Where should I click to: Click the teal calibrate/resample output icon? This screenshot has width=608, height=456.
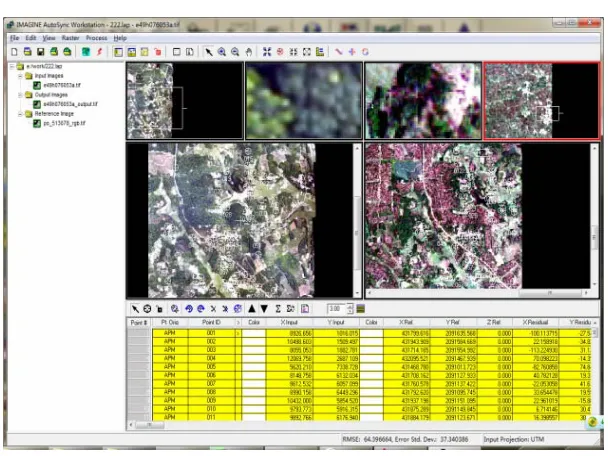coord(86,52)
